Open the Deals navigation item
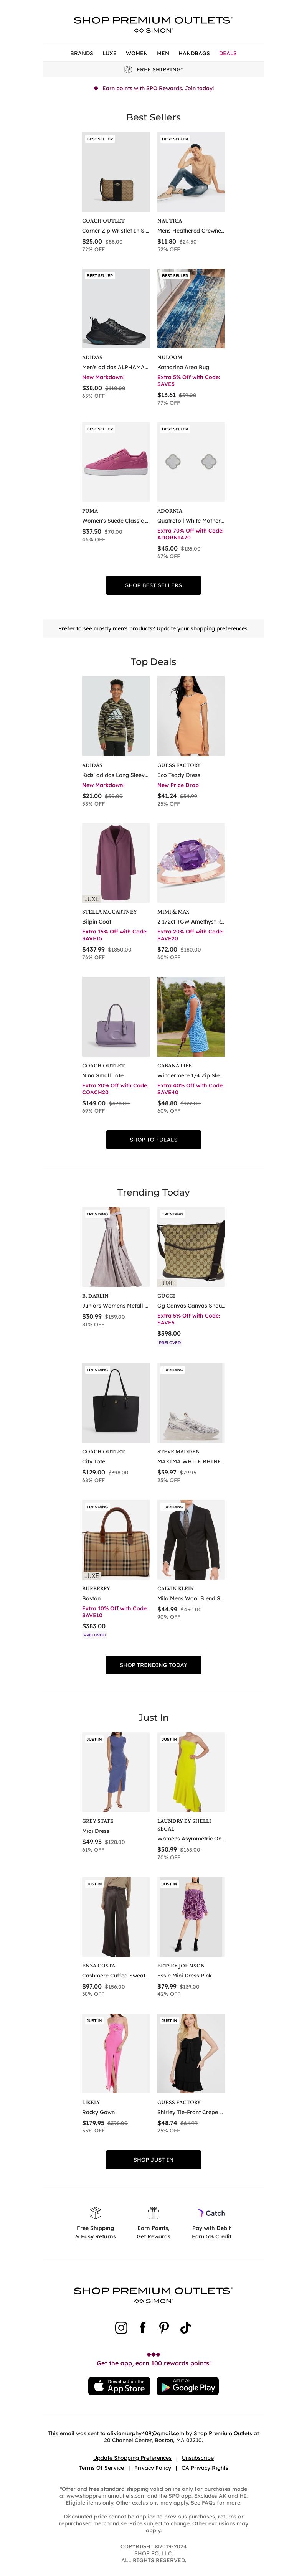The image size is (307, 2576). pyautogui.click(x=228, y=53)
